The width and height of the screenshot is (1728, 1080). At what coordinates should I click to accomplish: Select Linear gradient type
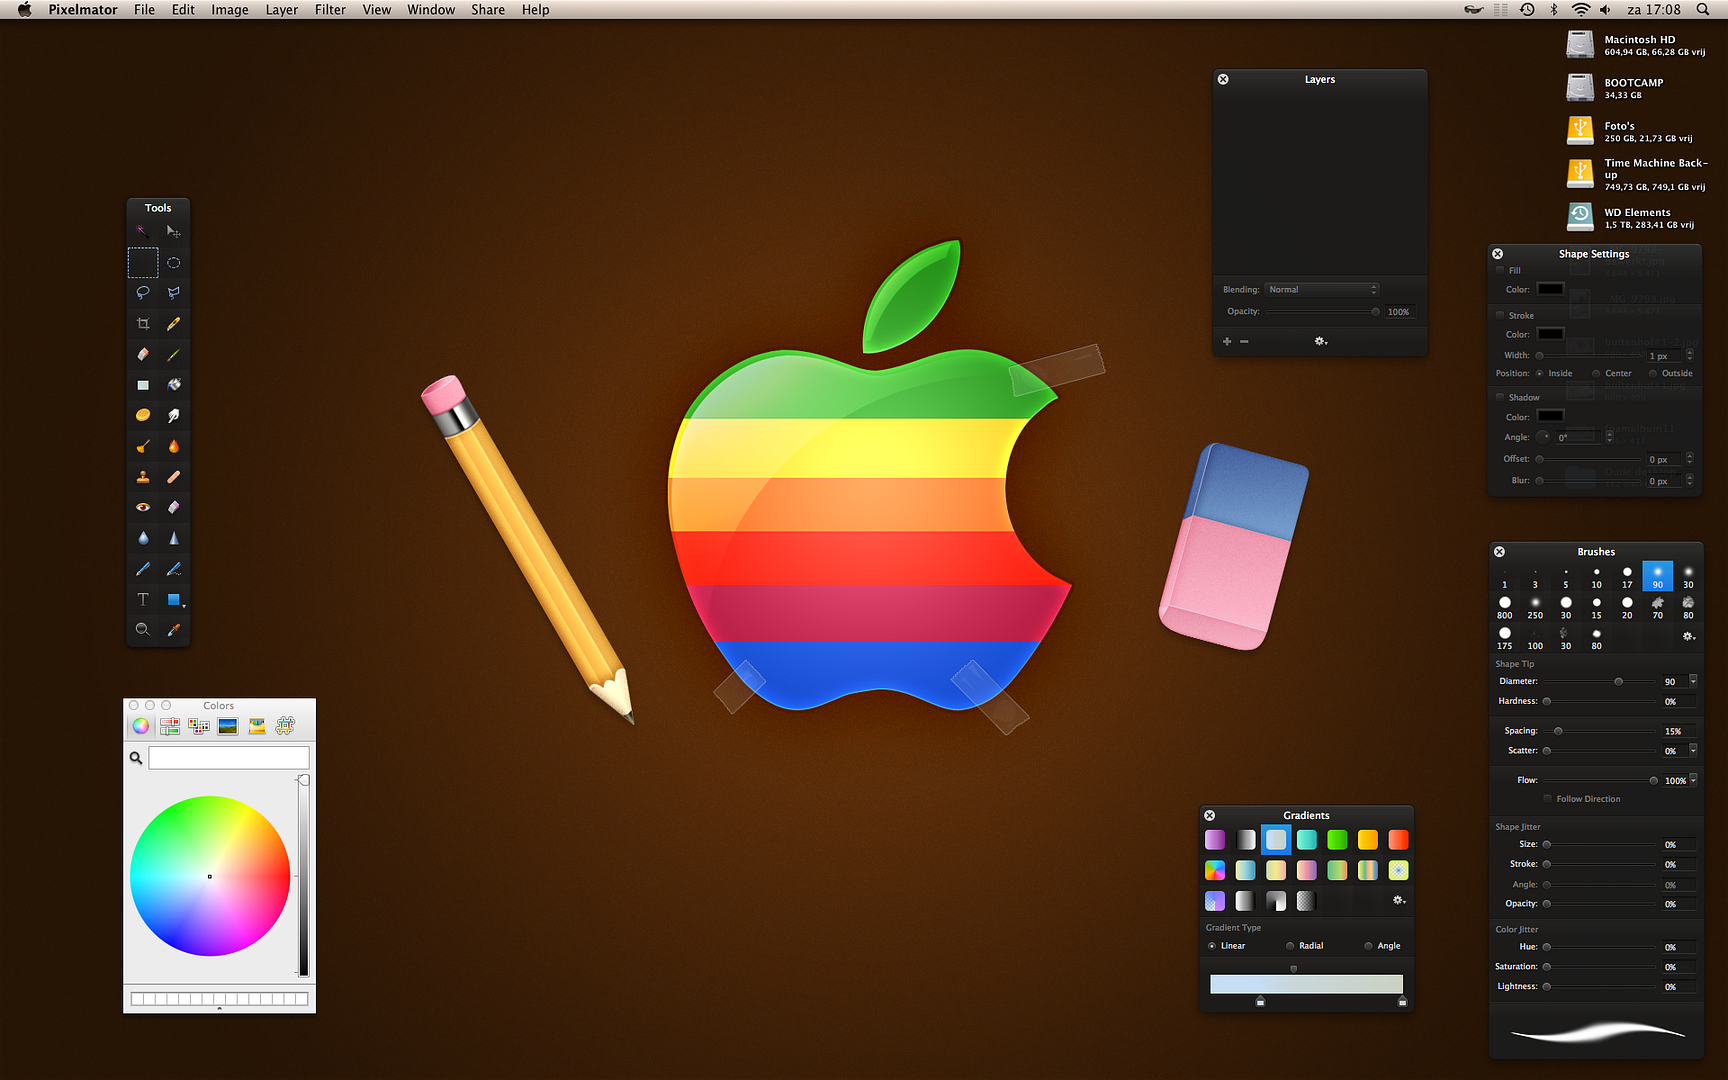[x=1212, y=946]
